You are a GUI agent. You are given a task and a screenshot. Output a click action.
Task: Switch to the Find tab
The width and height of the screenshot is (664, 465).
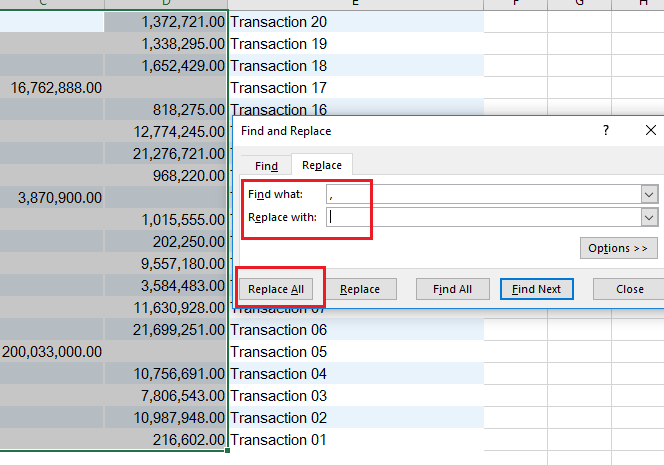(266, 166)
